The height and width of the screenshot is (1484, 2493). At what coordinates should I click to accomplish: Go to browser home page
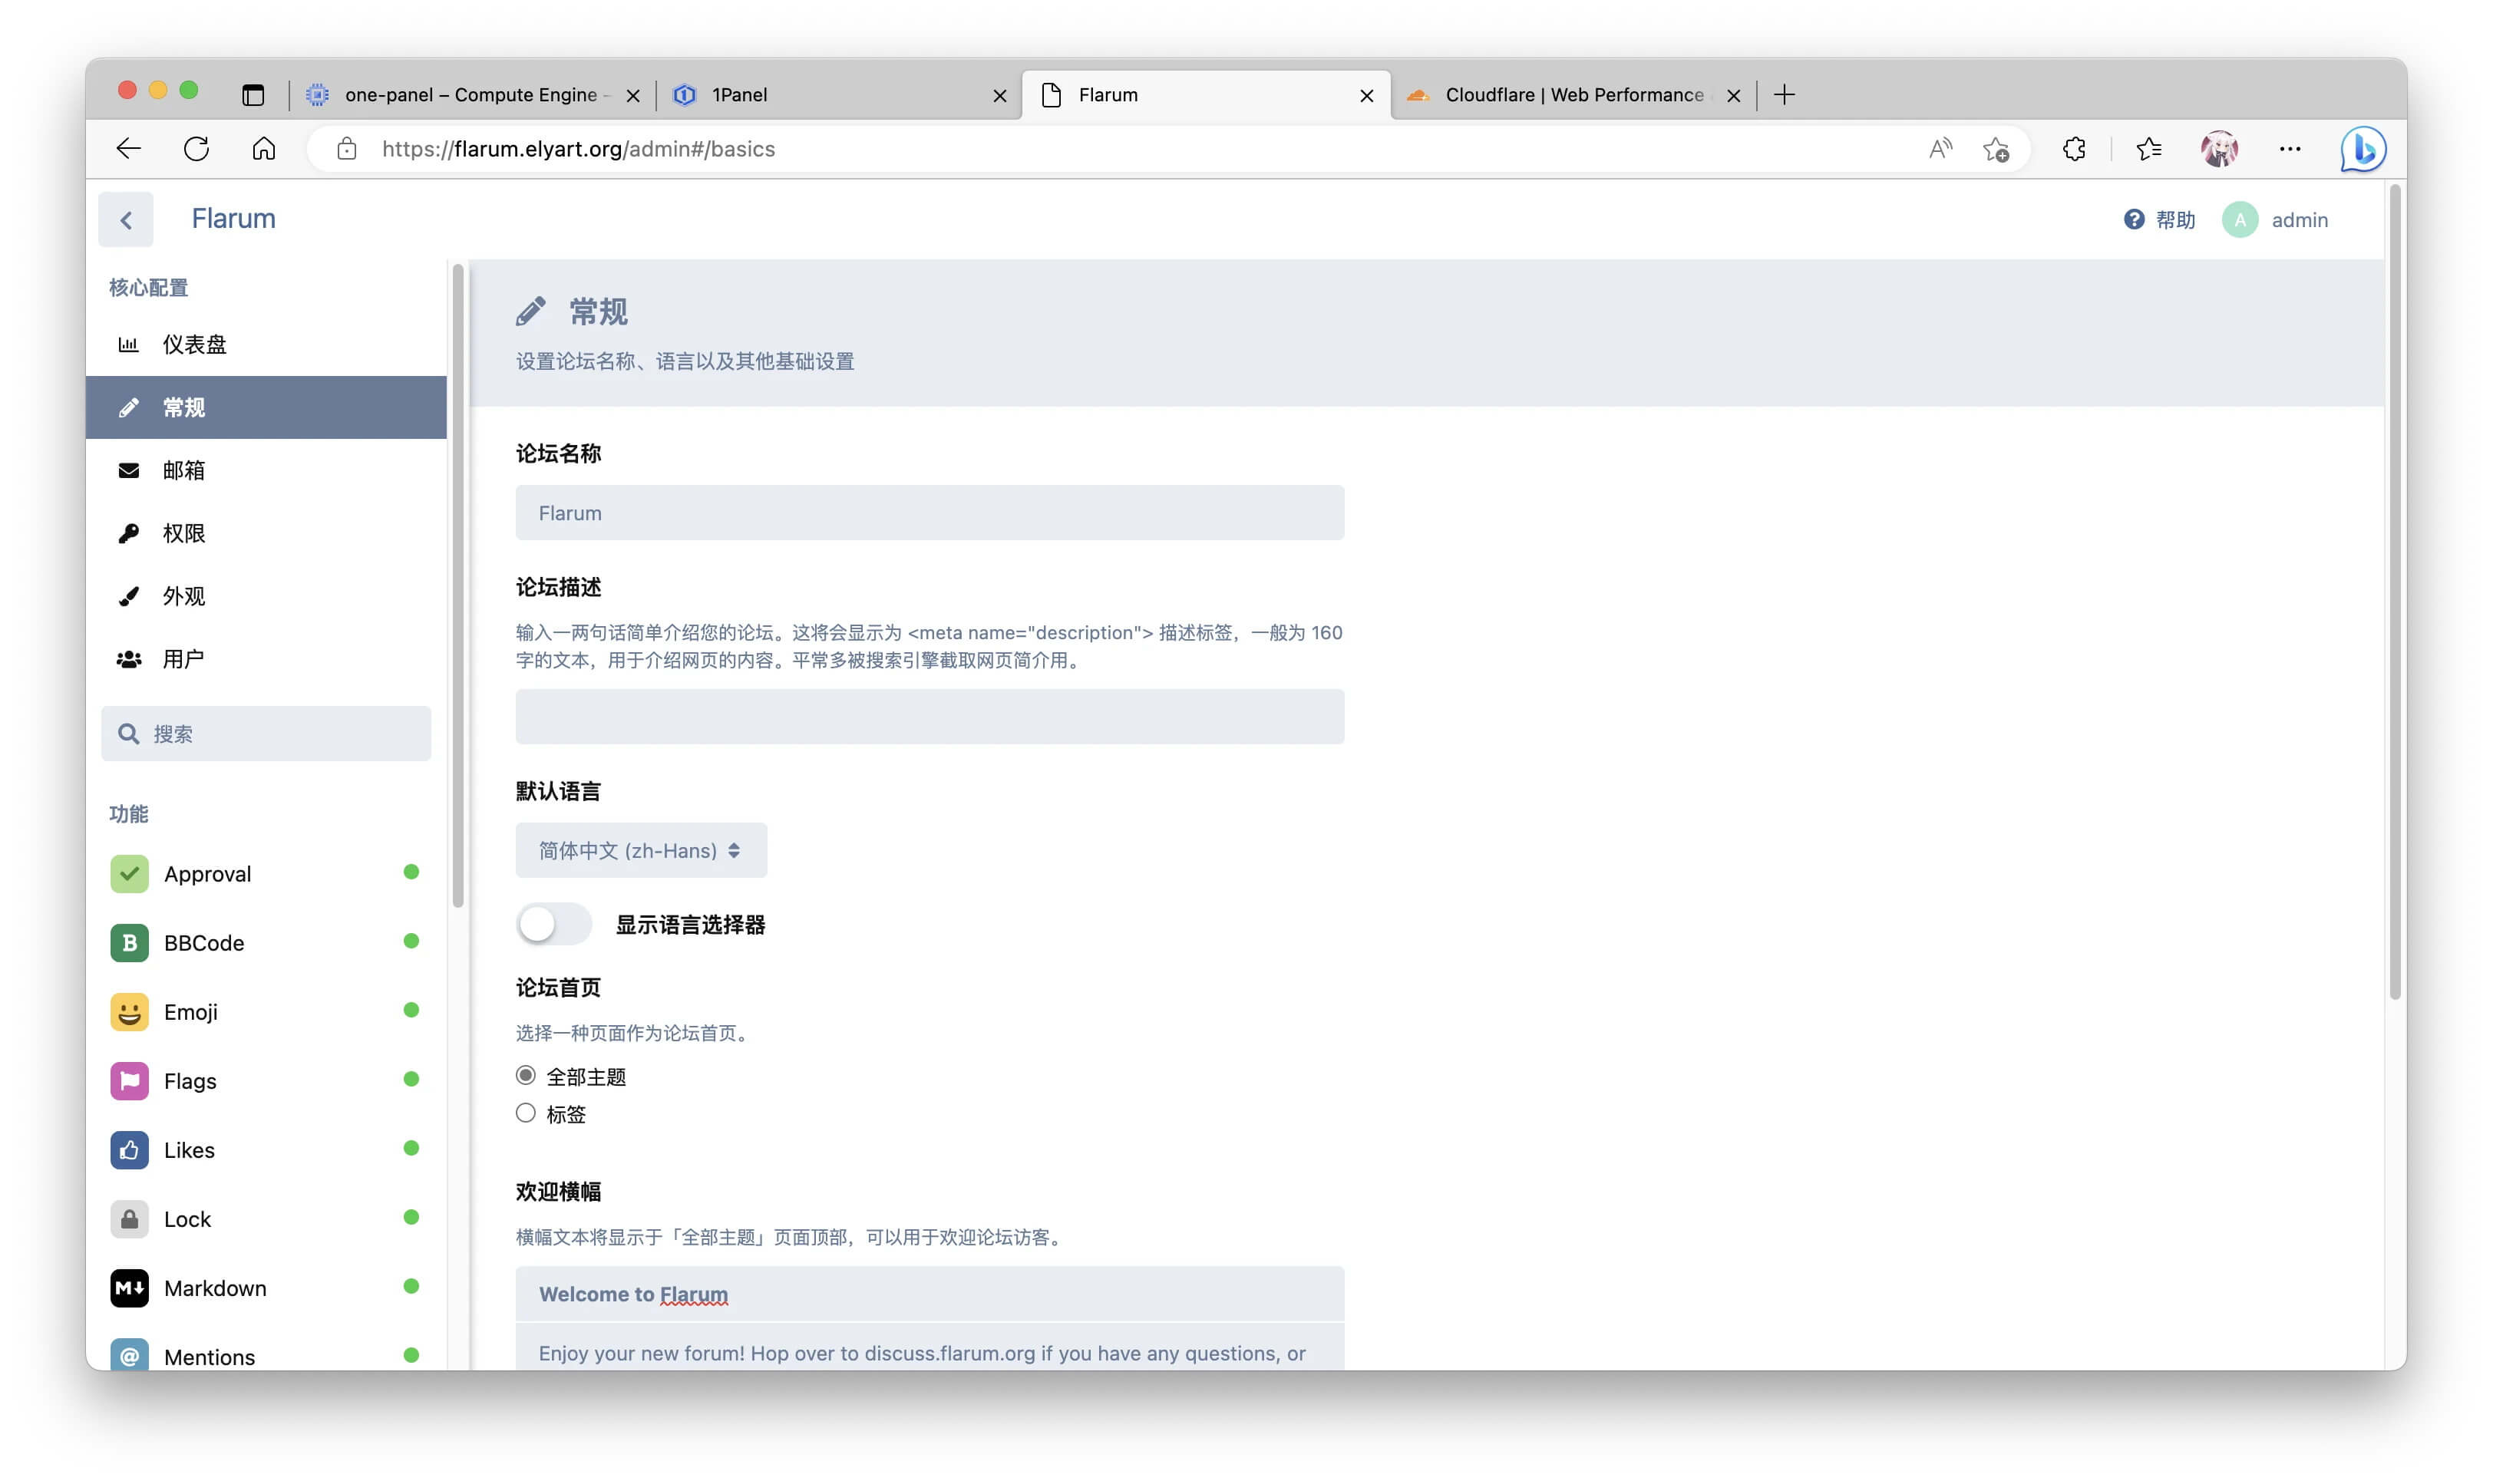(263, 149)
